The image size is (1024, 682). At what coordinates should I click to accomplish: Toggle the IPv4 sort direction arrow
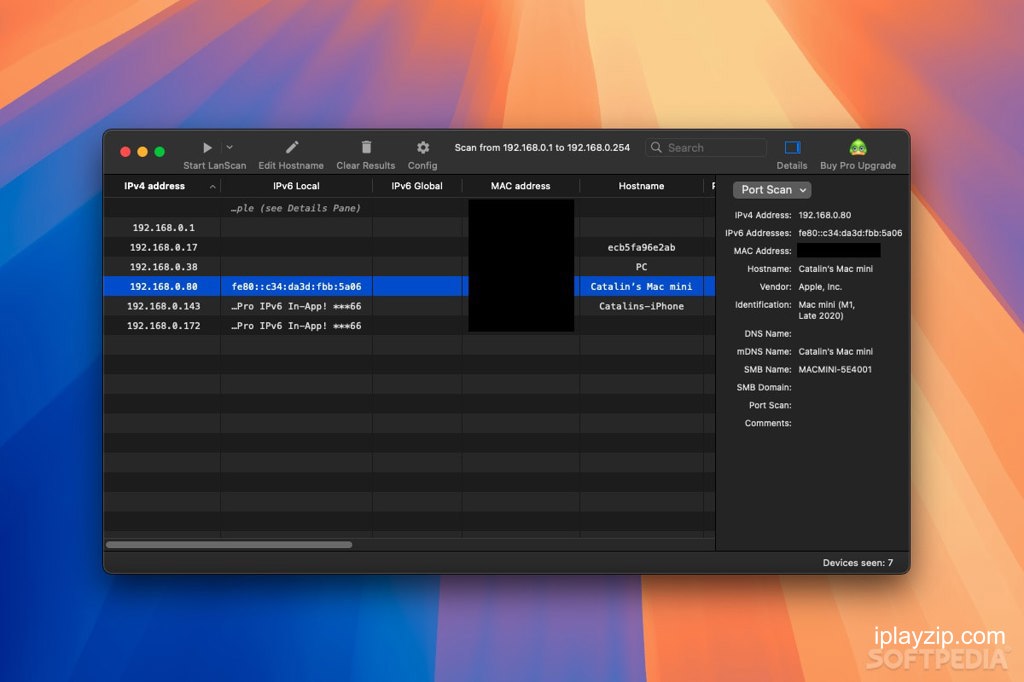point(212,187)
